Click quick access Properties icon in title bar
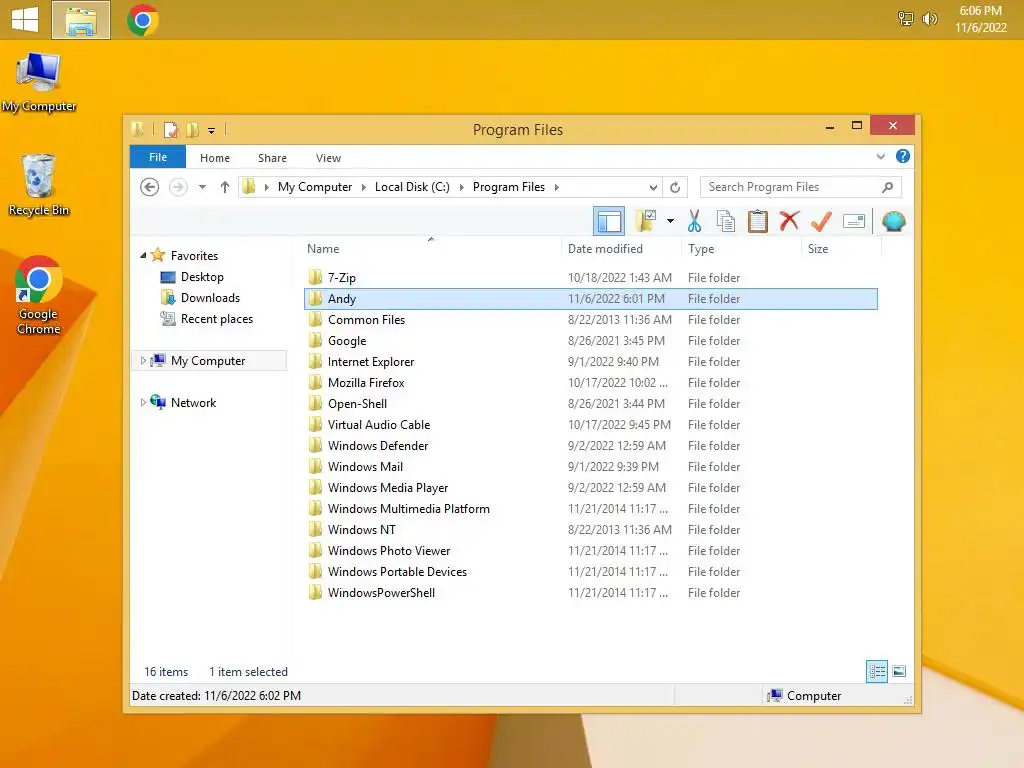Viewport: 1024px width, 768px height. (x=170, y=130)
